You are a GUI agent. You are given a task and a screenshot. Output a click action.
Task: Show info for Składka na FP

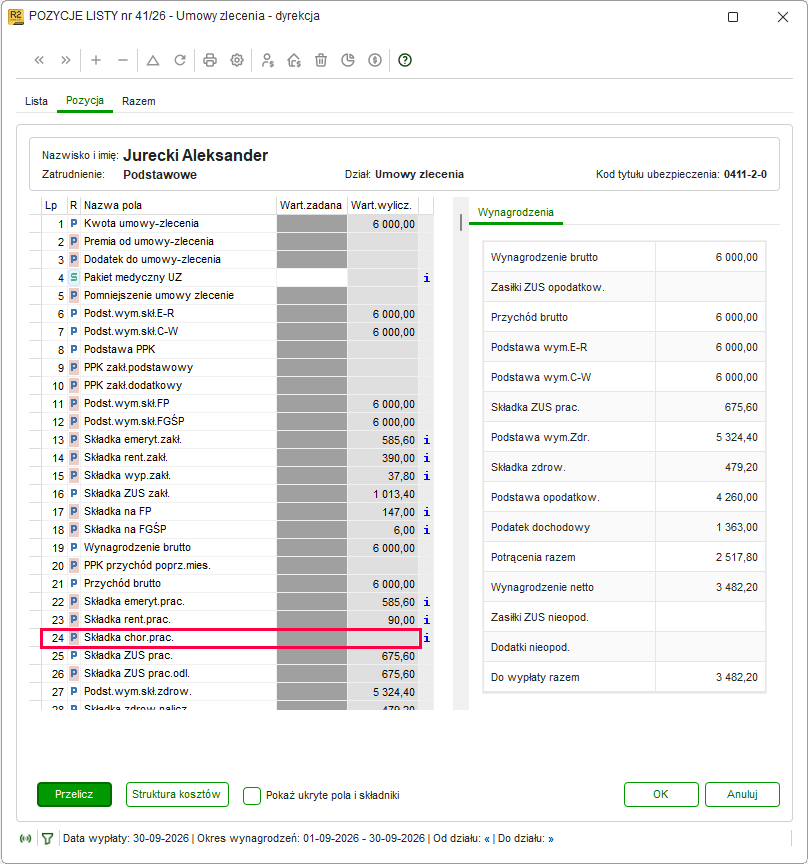pyautogui.click(x=427, y=512)
